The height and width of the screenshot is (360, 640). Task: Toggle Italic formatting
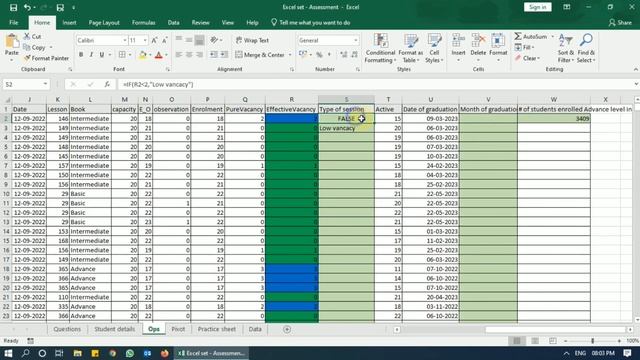pos(91,55)
